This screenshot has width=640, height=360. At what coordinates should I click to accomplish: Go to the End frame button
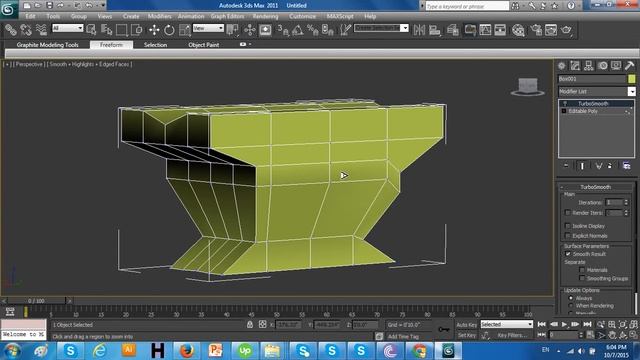(x=587, y=324)
